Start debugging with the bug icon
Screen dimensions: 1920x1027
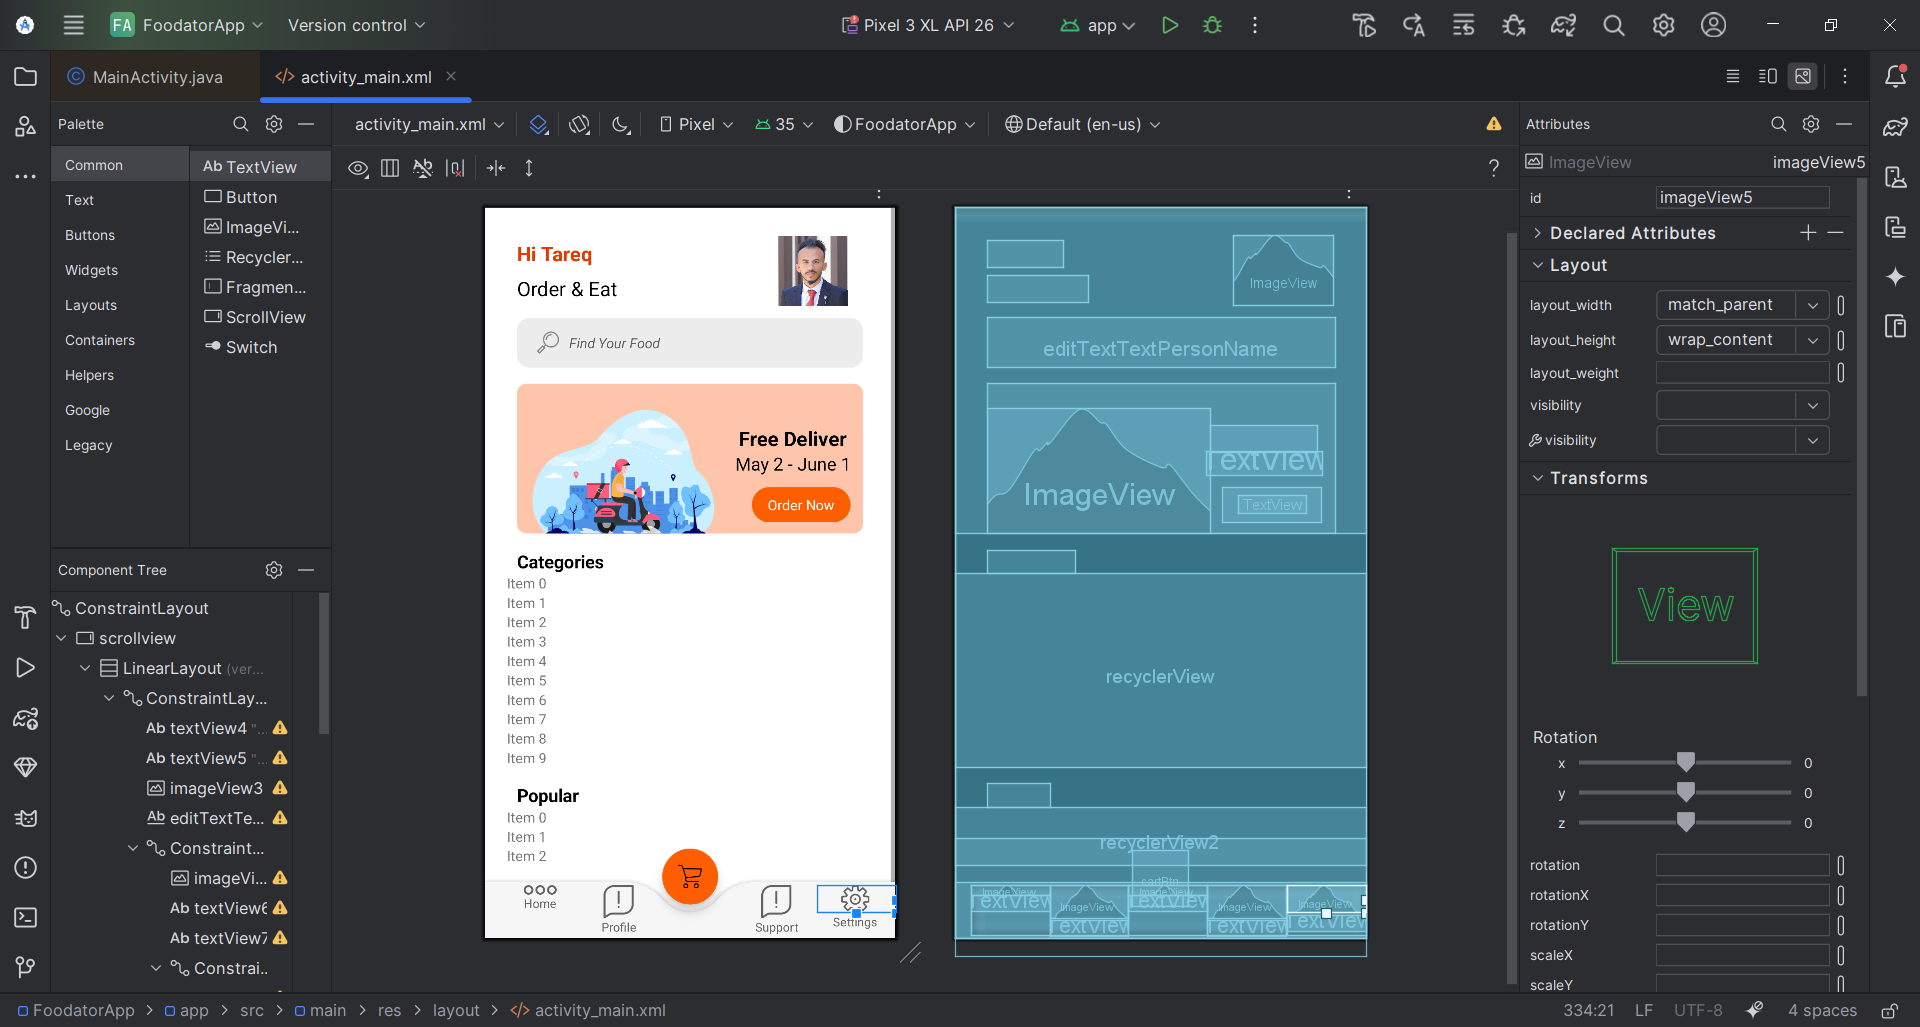[x=1212, y=25]
